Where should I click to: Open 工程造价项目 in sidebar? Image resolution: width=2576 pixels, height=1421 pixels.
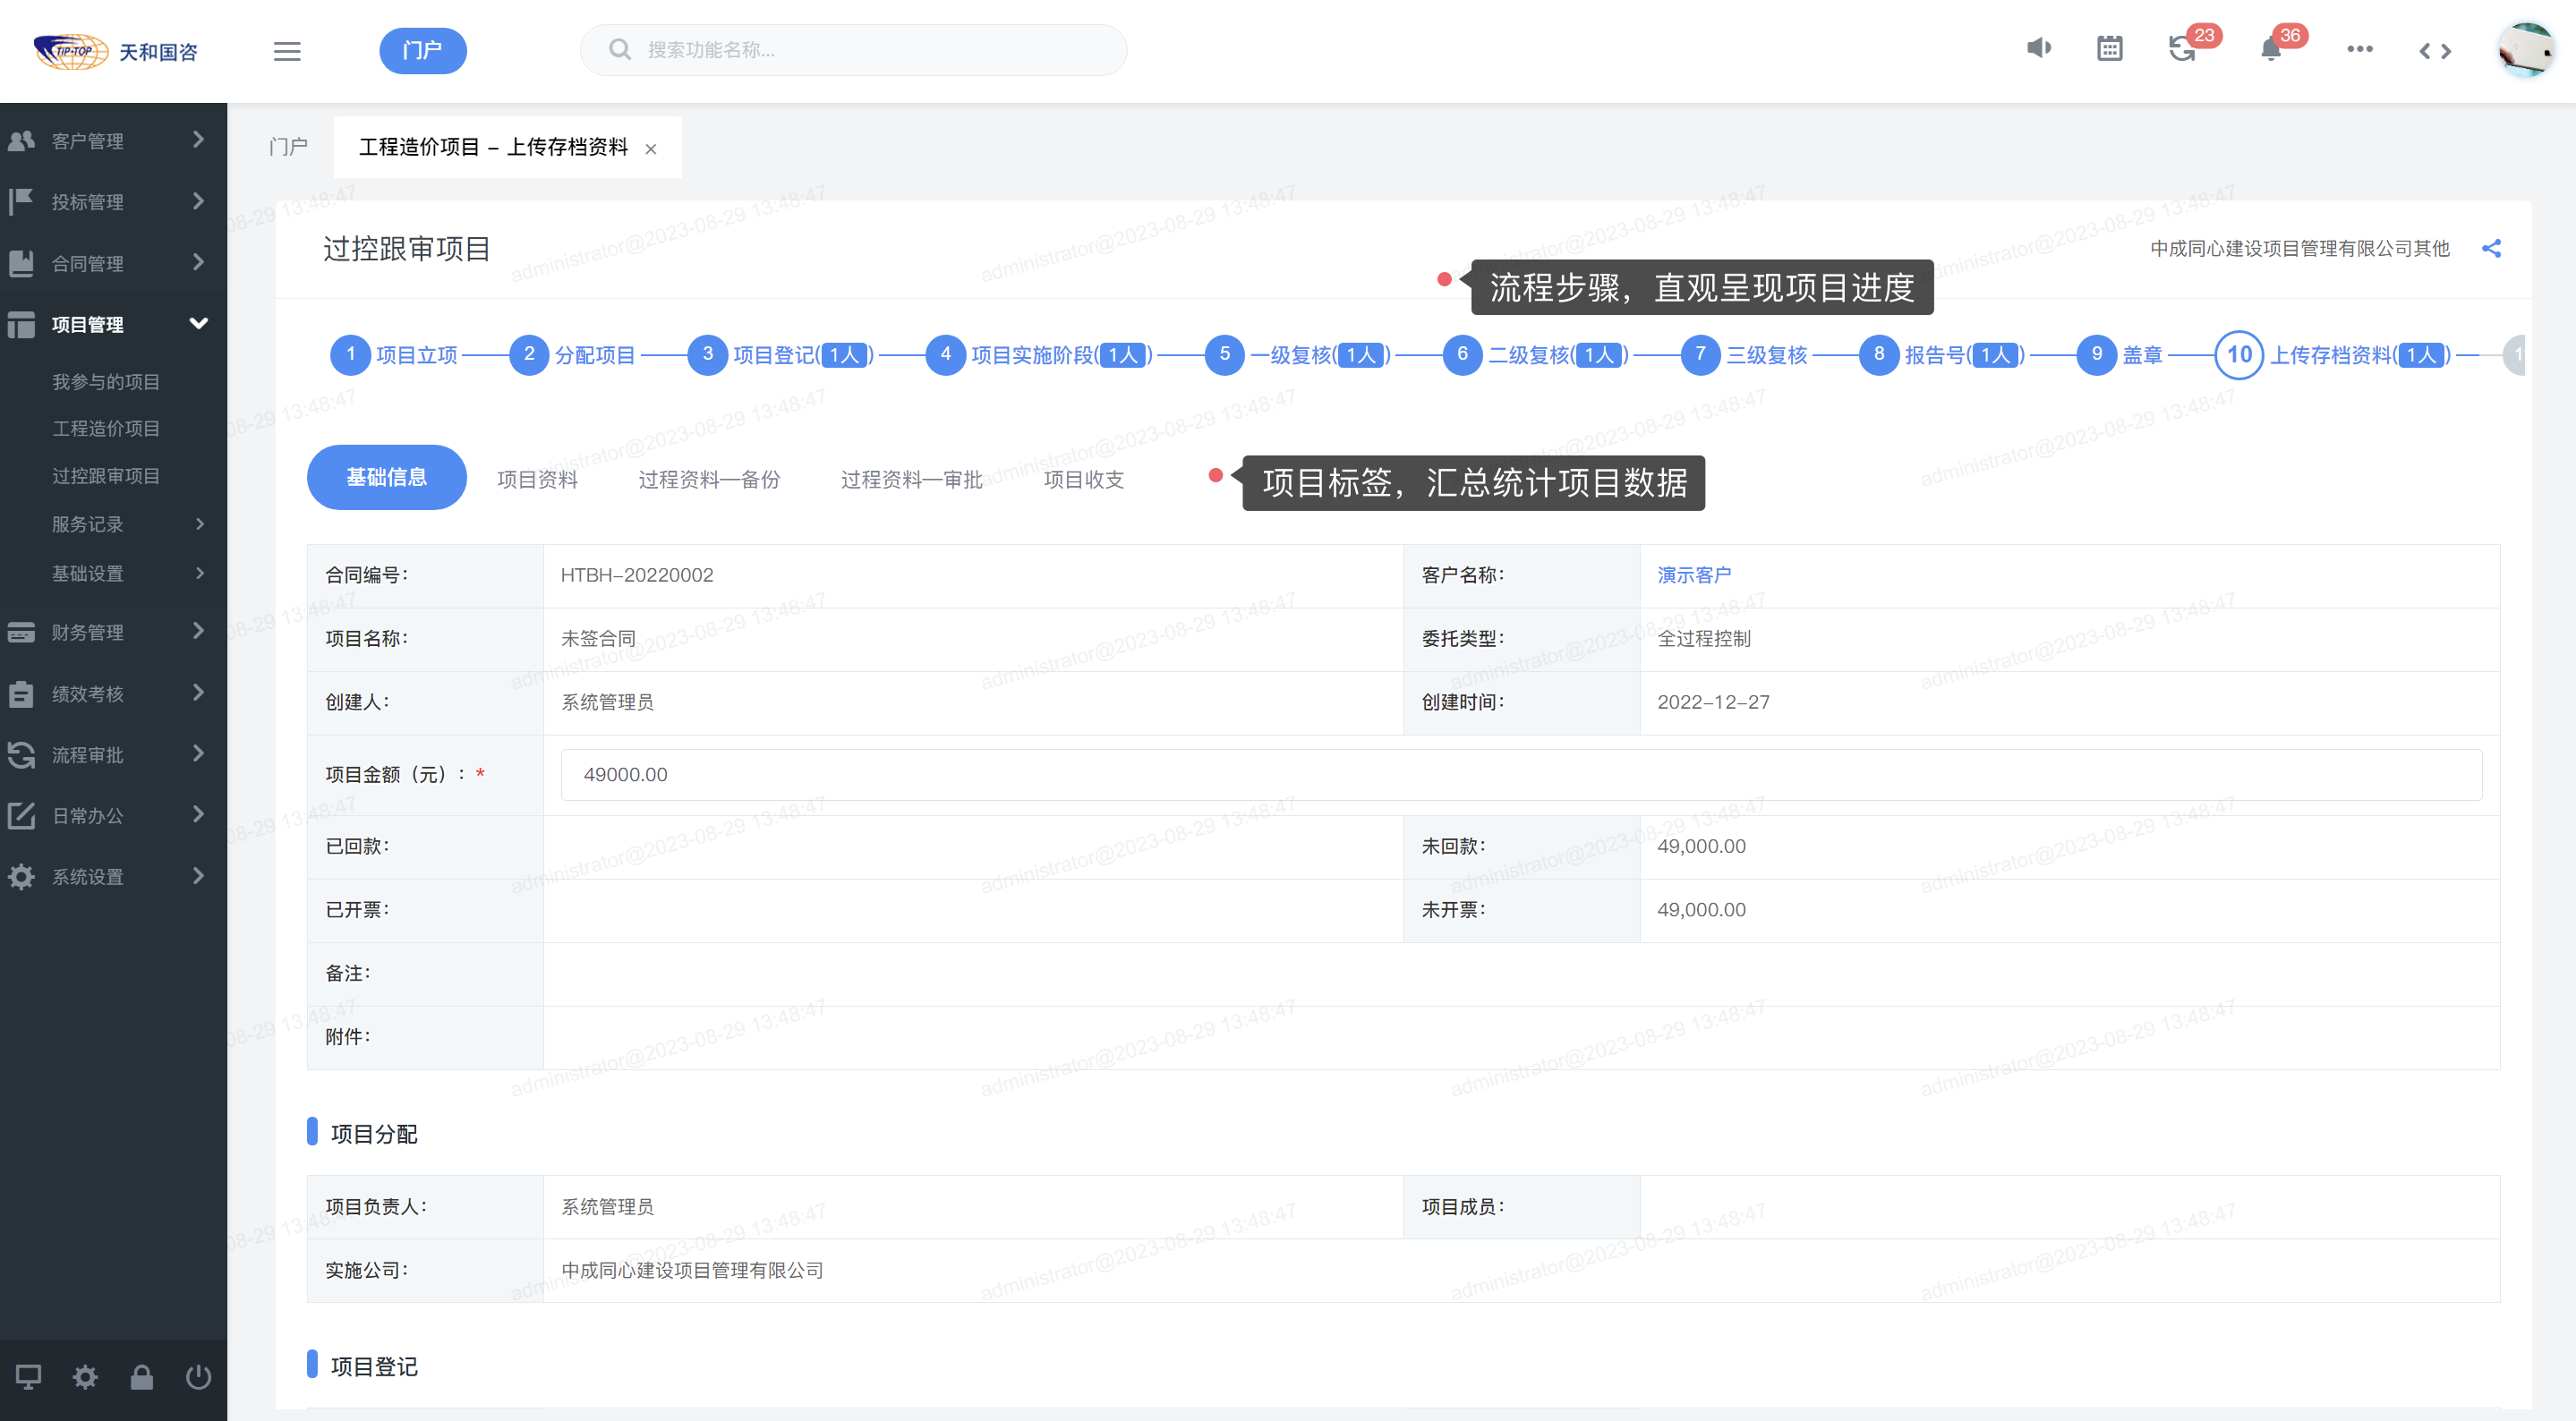(x=106, y=429)
